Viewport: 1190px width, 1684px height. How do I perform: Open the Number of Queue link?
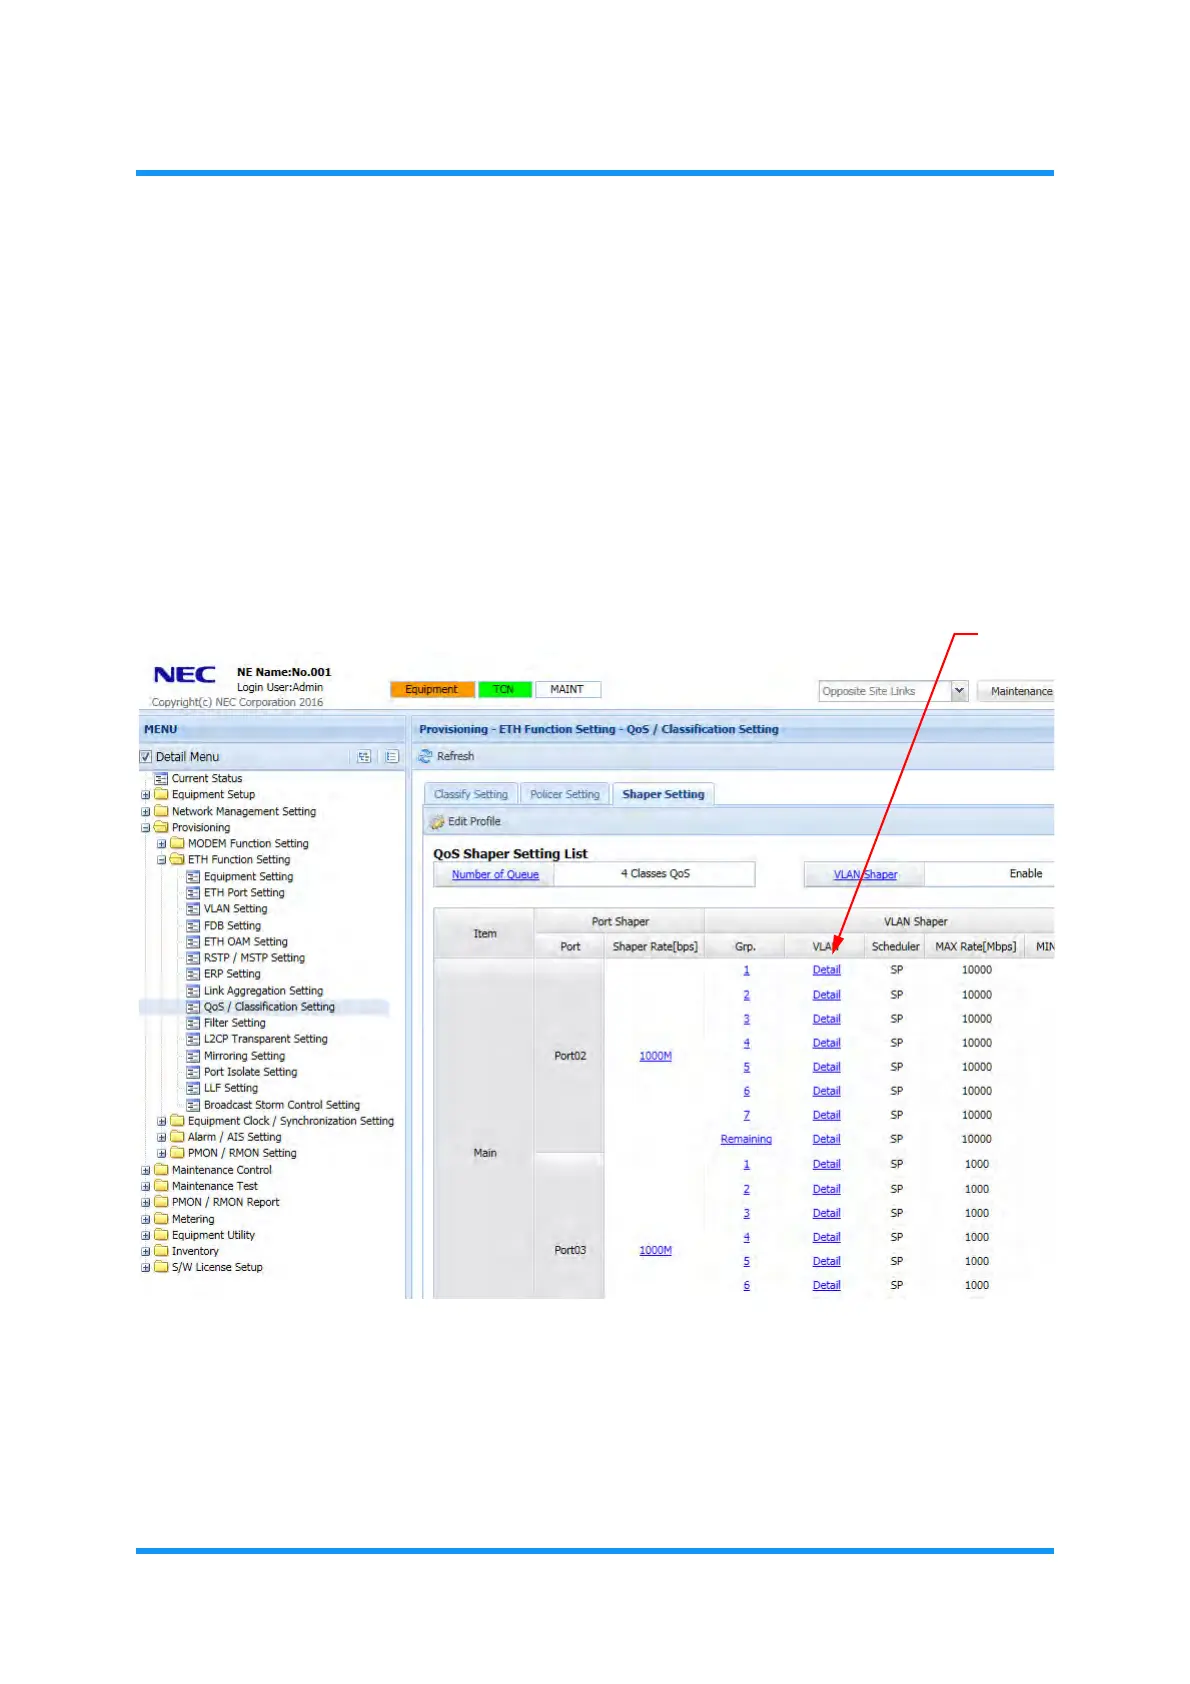tap(495, 875)
